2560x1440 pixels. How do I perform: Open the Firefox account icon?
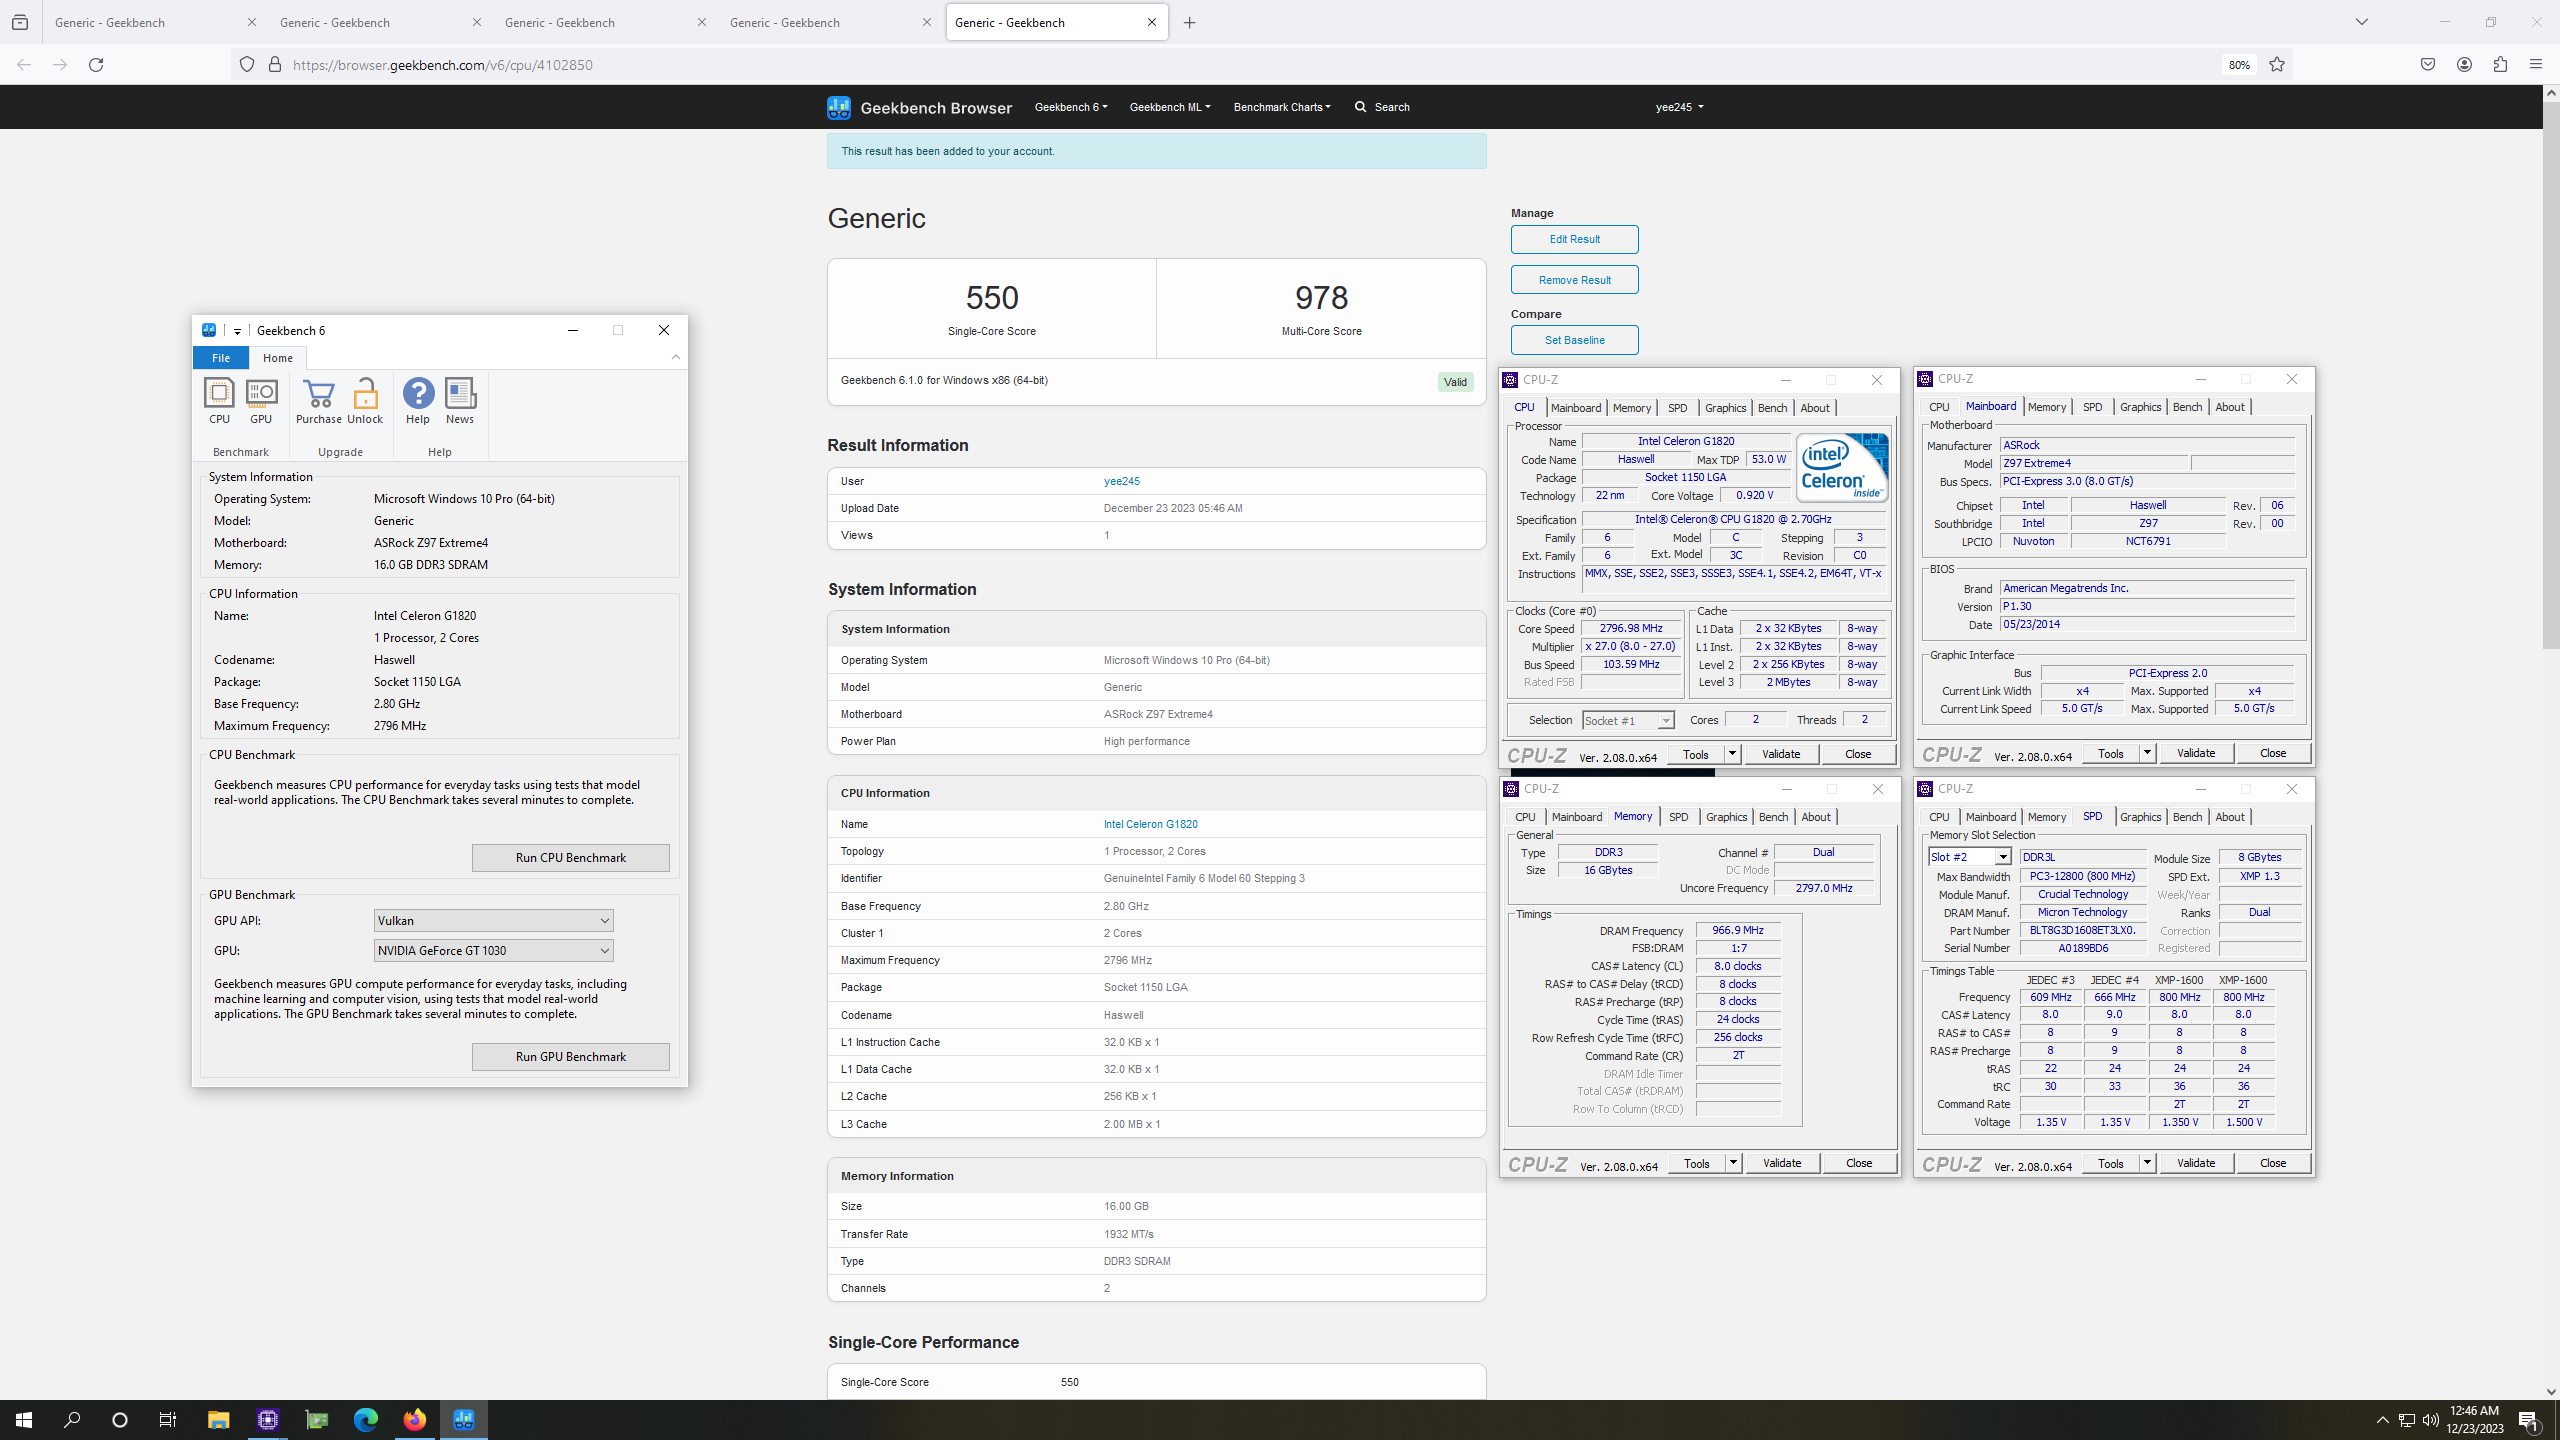(2464, 65)
